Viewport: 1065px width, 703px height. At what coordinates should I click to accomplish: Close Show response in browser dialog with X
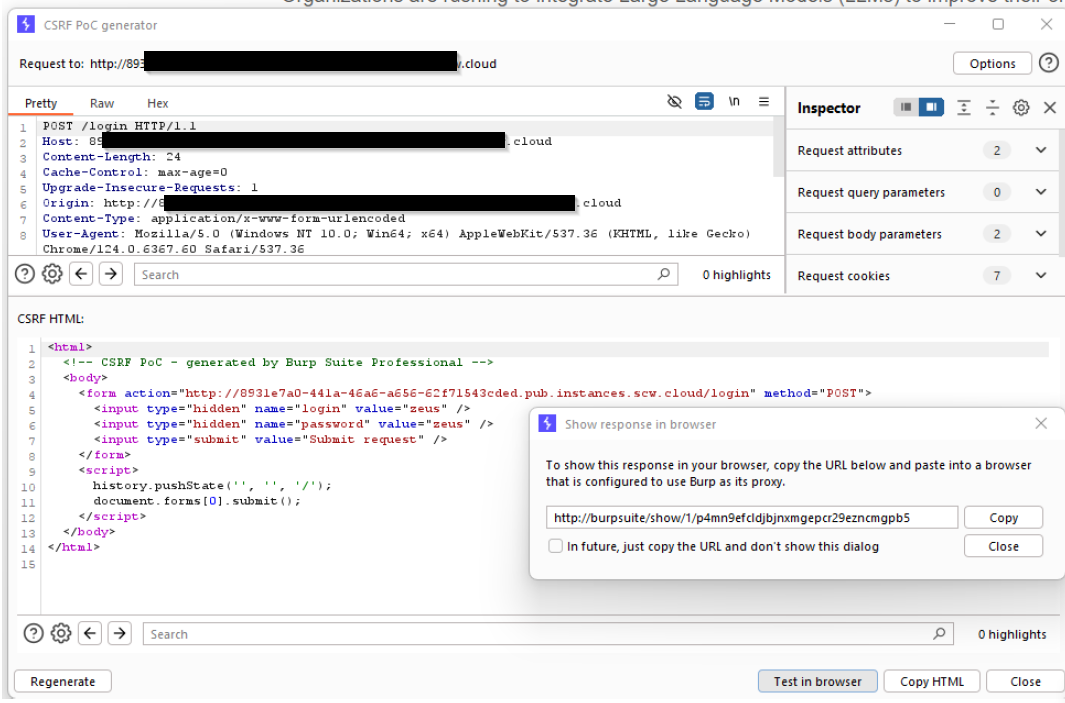click(x=1041, y=423)
